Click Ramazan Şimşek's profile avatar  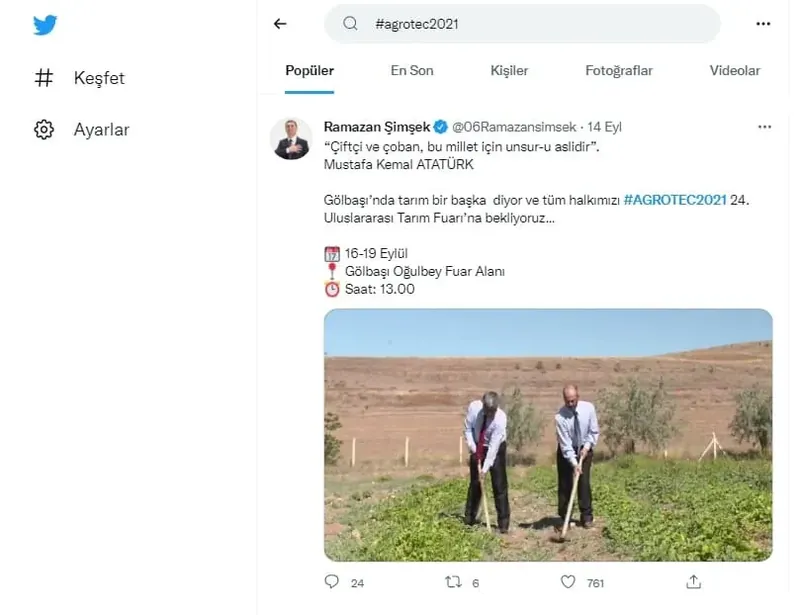coord(291,138)
